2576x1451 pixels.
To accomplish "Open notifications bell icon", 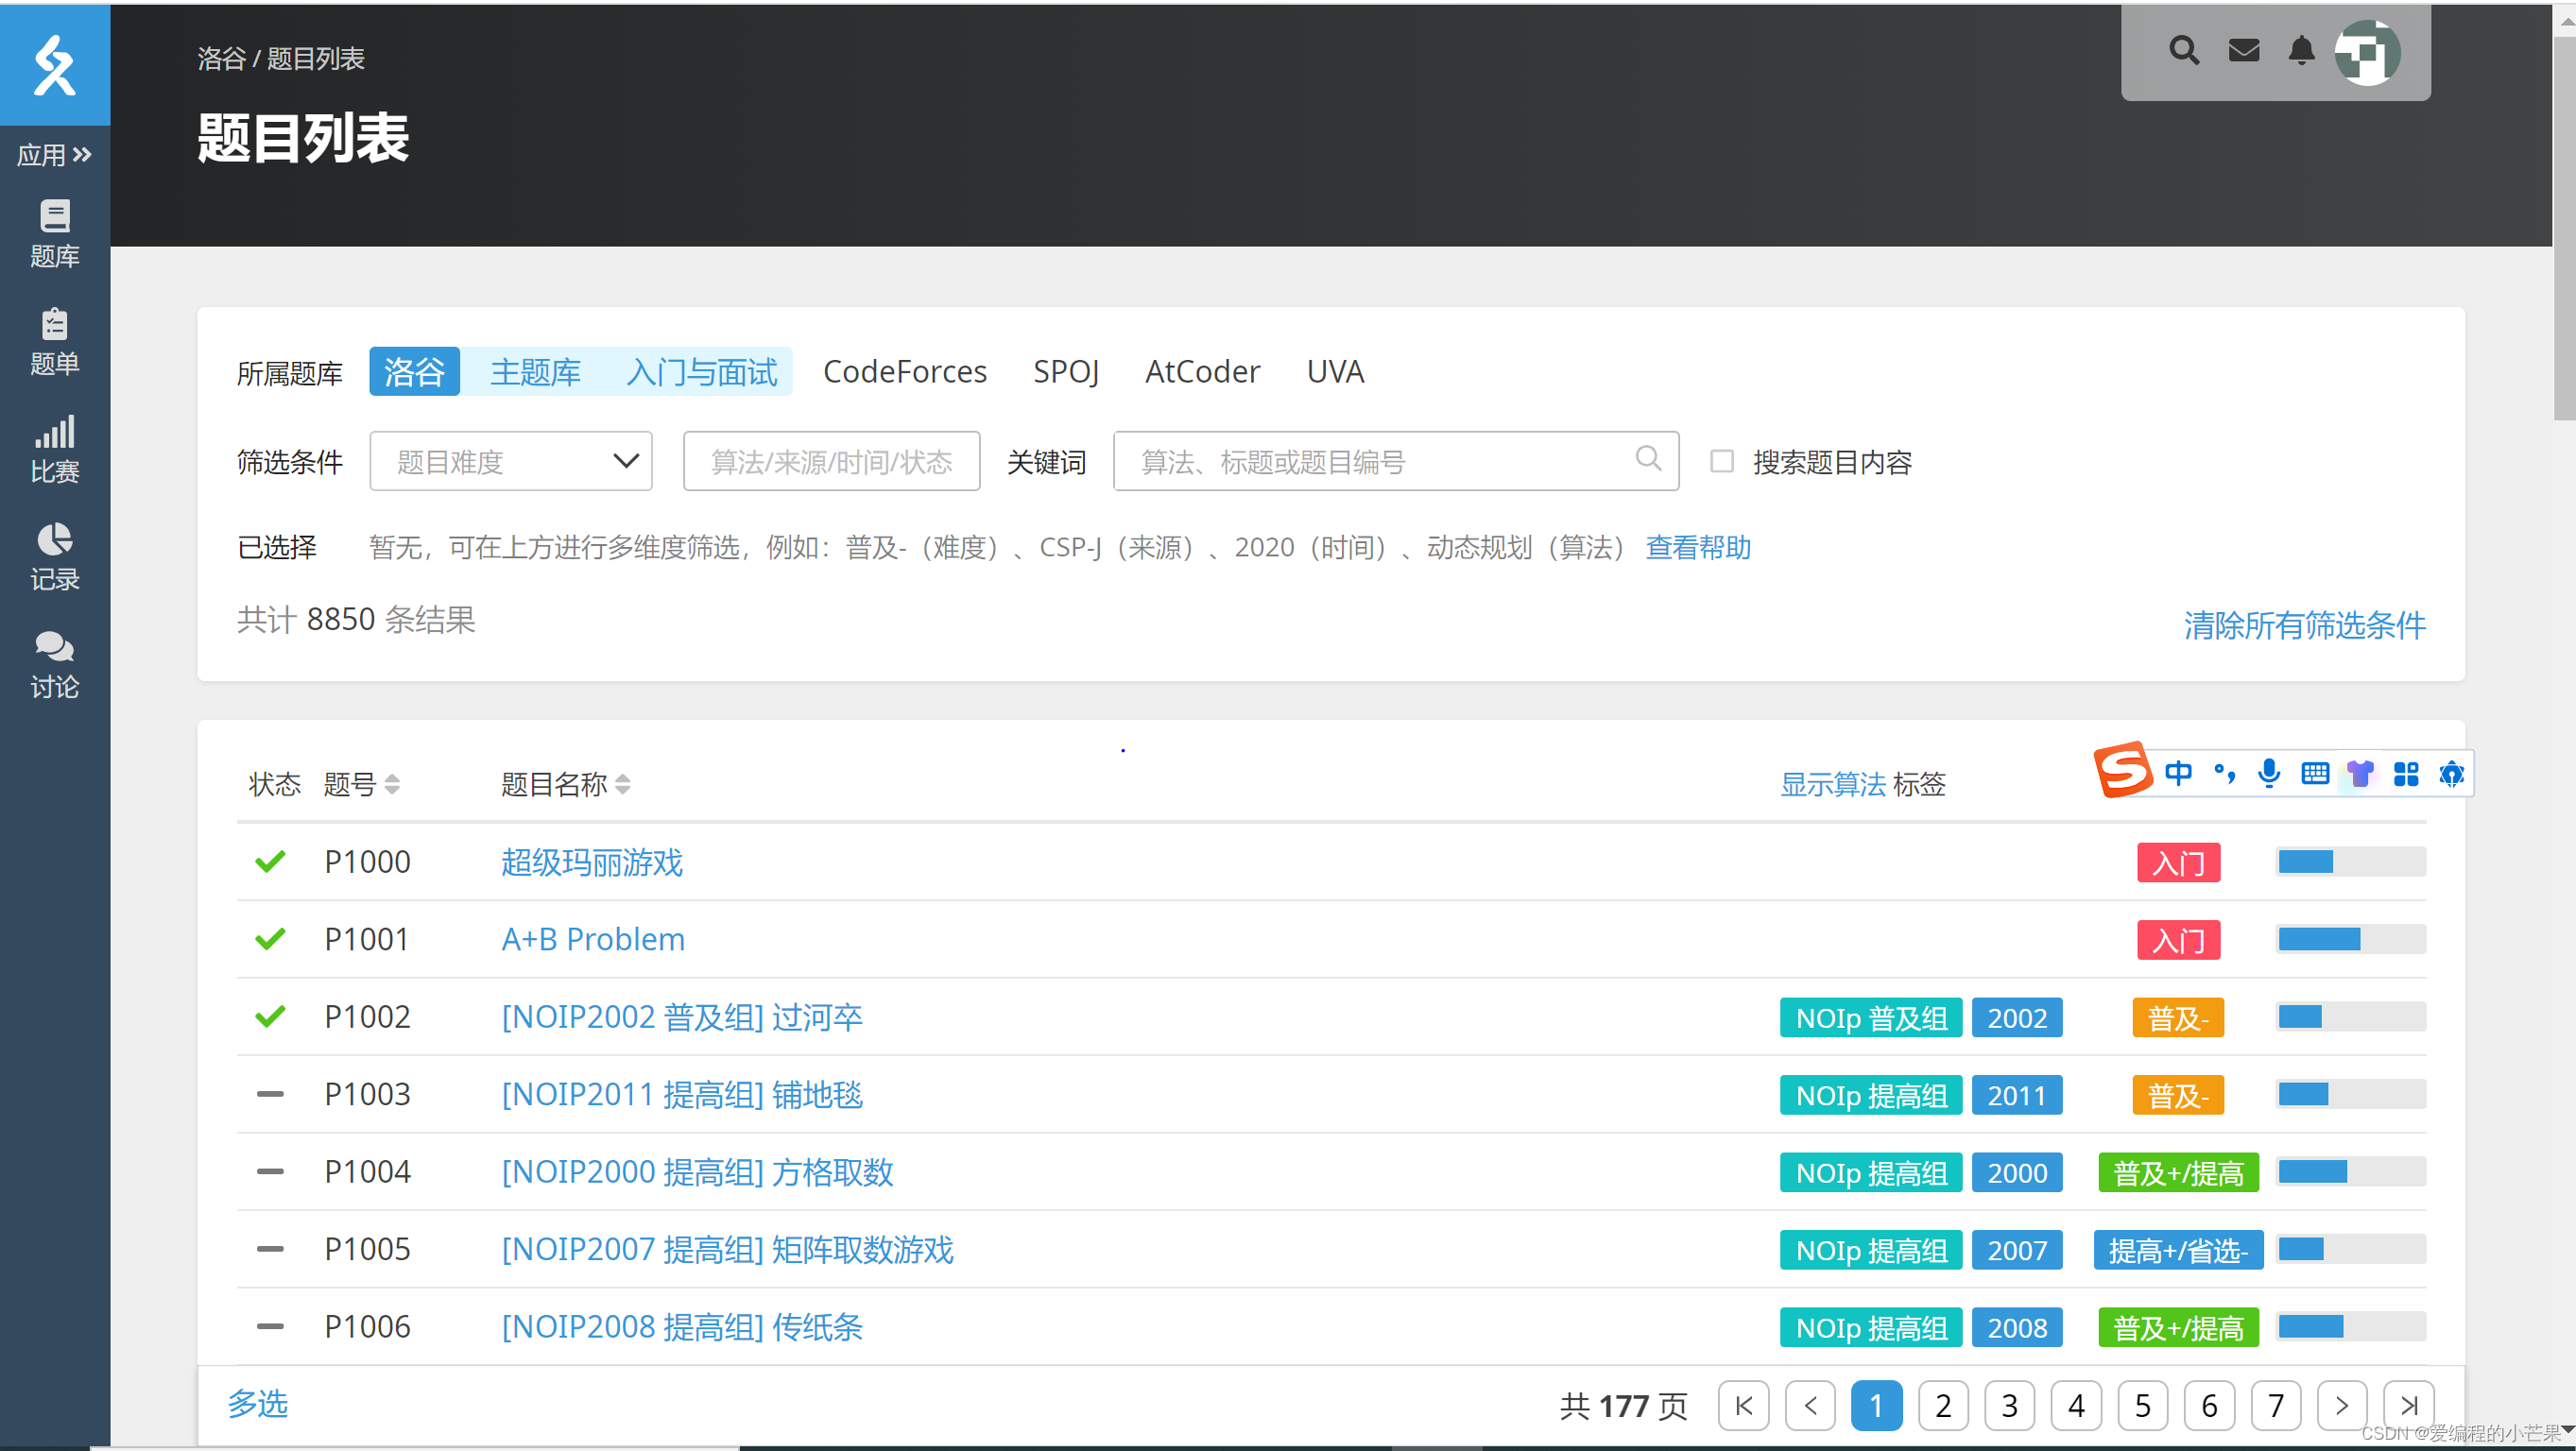I will coord(2301,51).
